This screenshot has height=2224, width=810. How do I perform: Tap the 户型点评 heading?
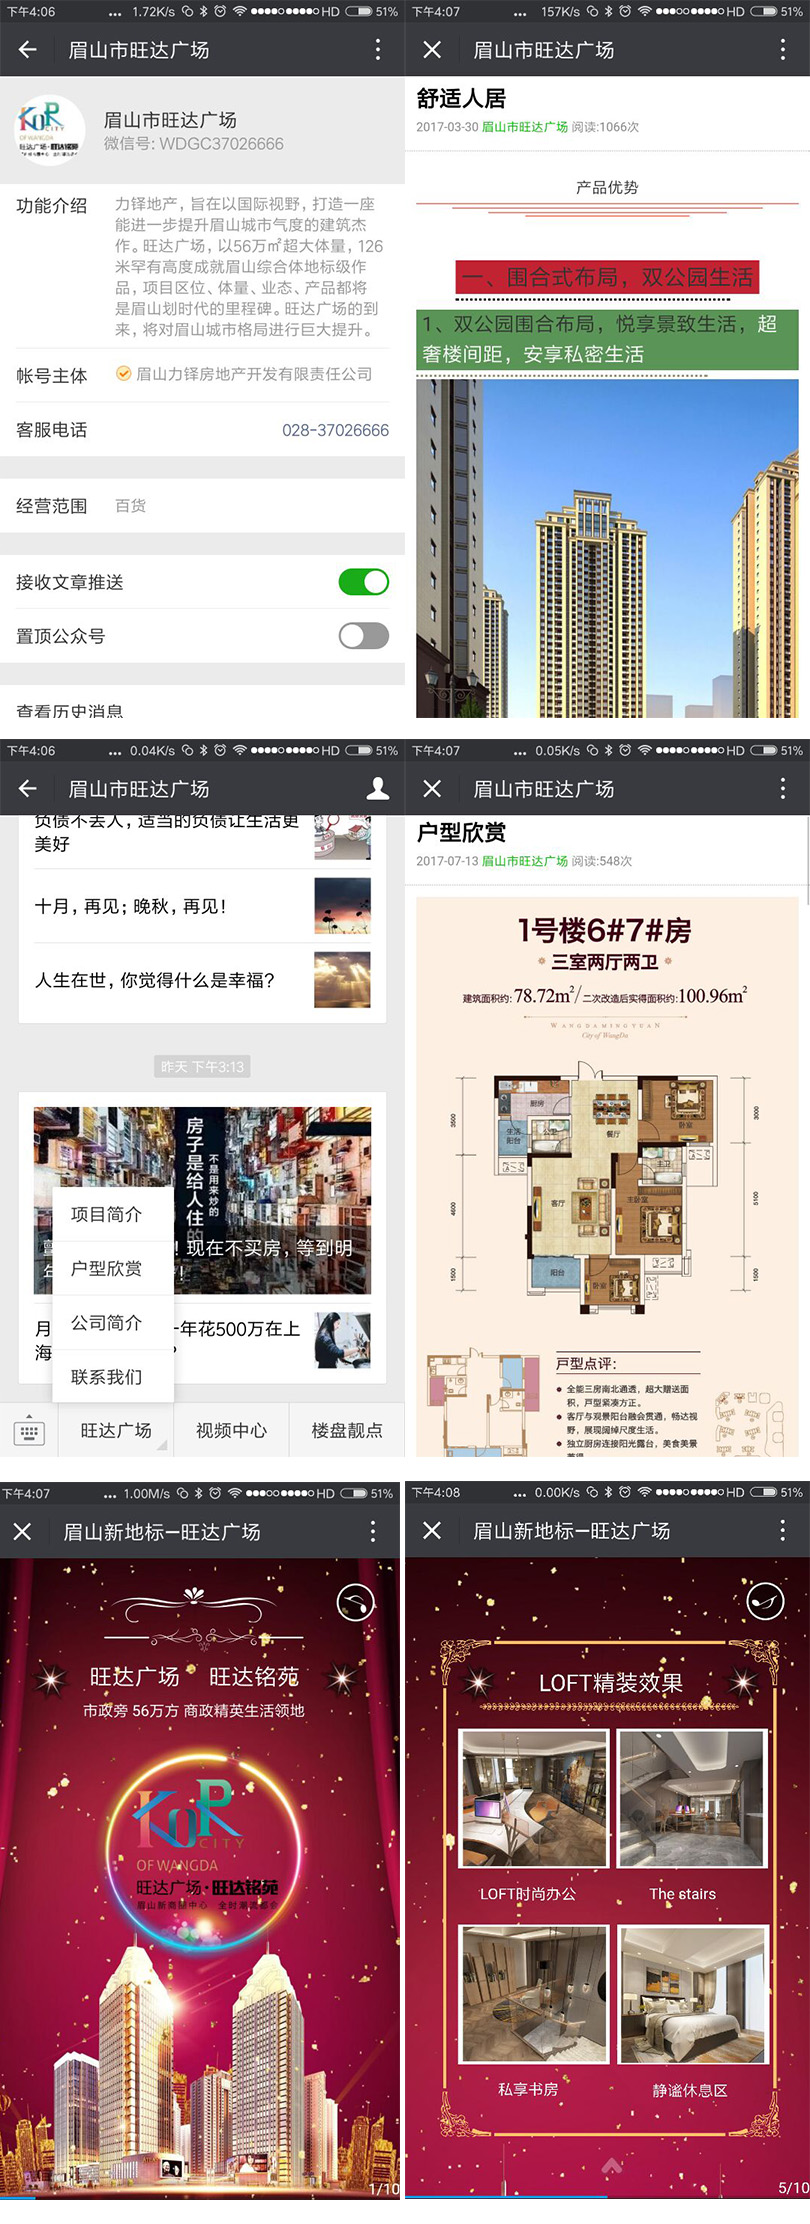click(x=586, y=1364)
